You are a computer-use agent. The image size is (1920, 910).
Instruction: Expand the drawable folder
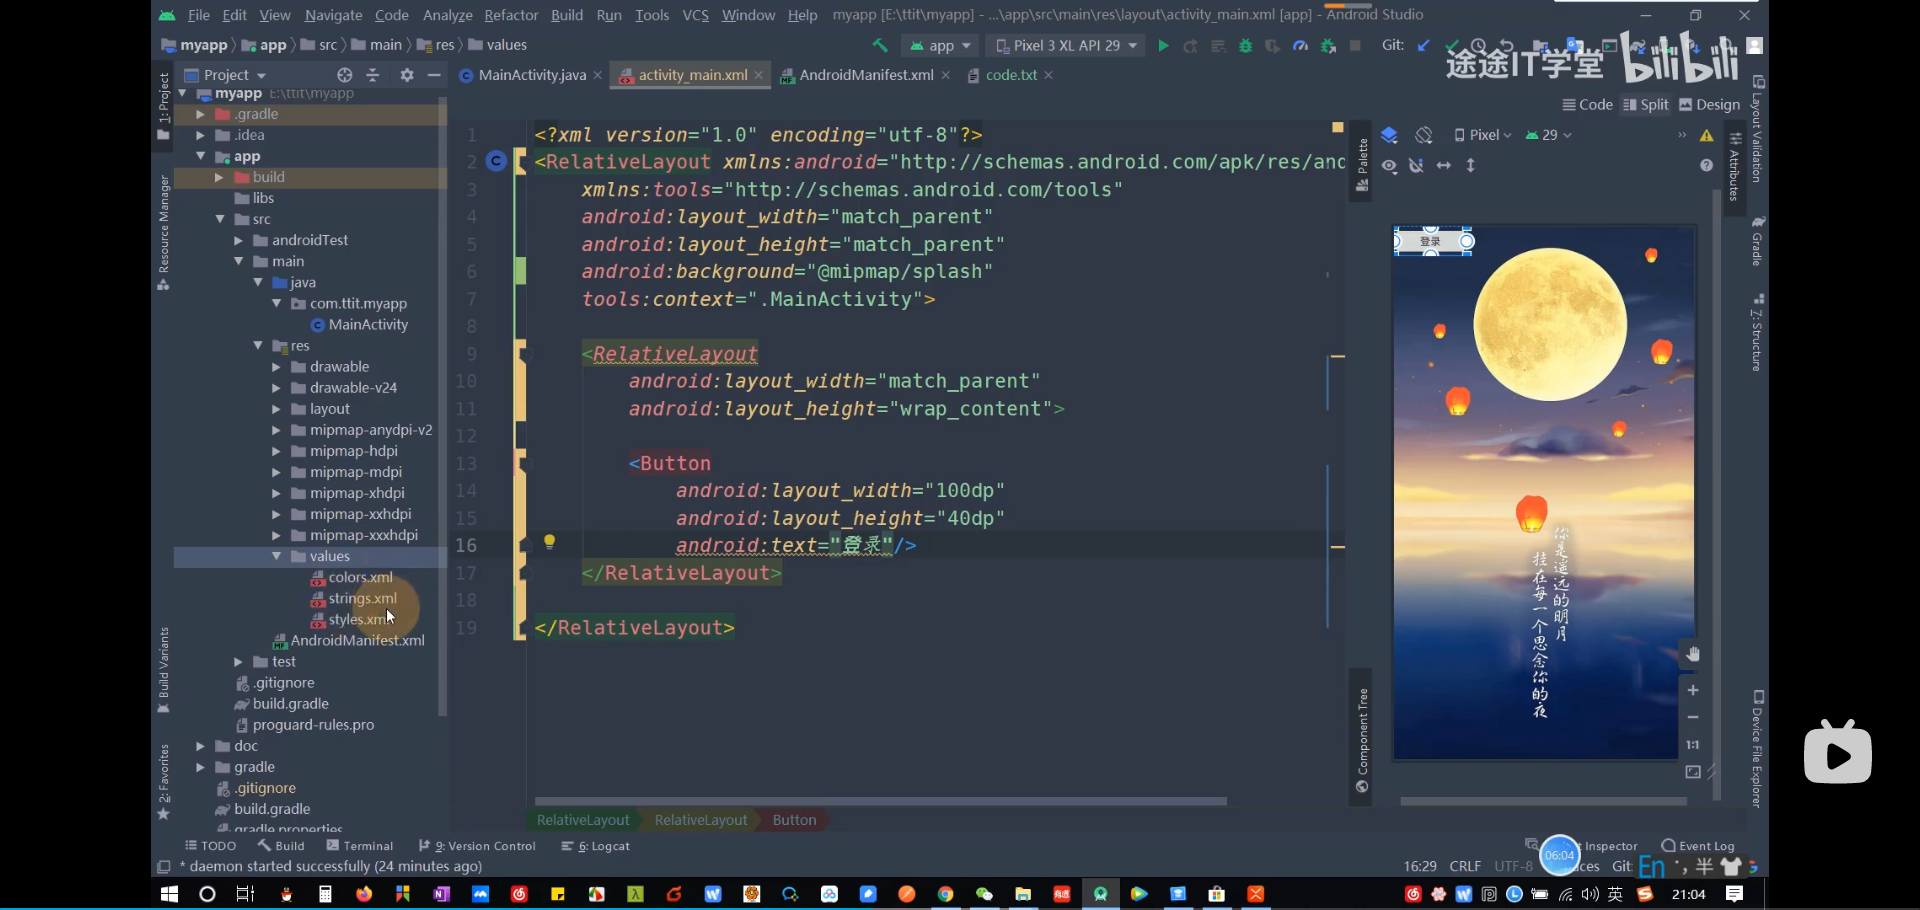[277, 367]
